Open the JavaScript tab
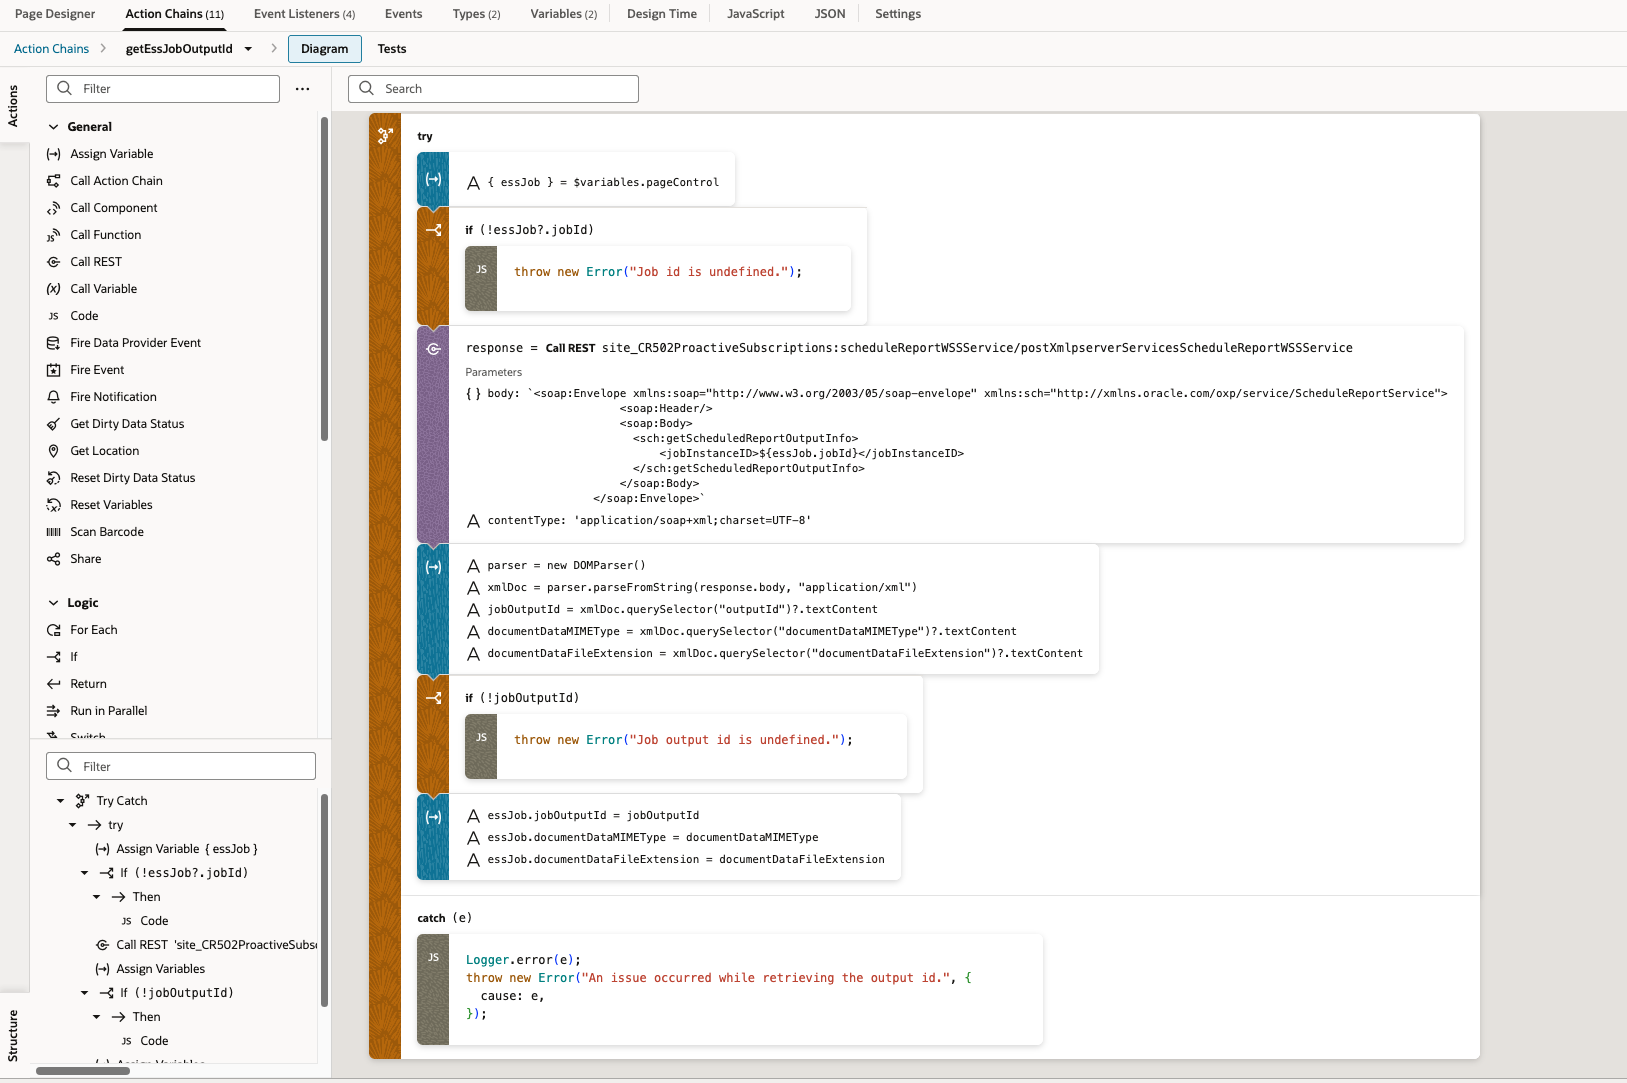Image resolution: width=1627 pixels, height=1083 pixels. click(755, 14)
